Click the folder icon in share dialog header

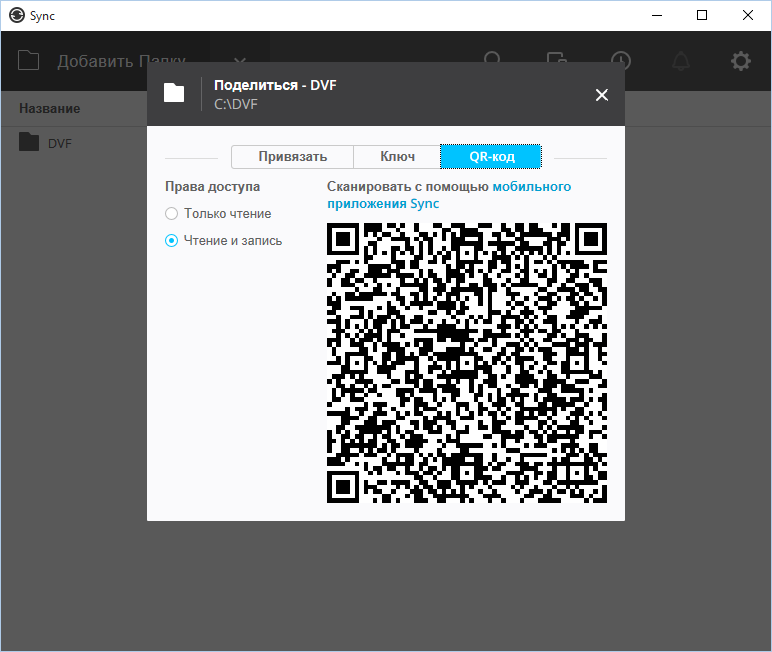pos(174,94)
